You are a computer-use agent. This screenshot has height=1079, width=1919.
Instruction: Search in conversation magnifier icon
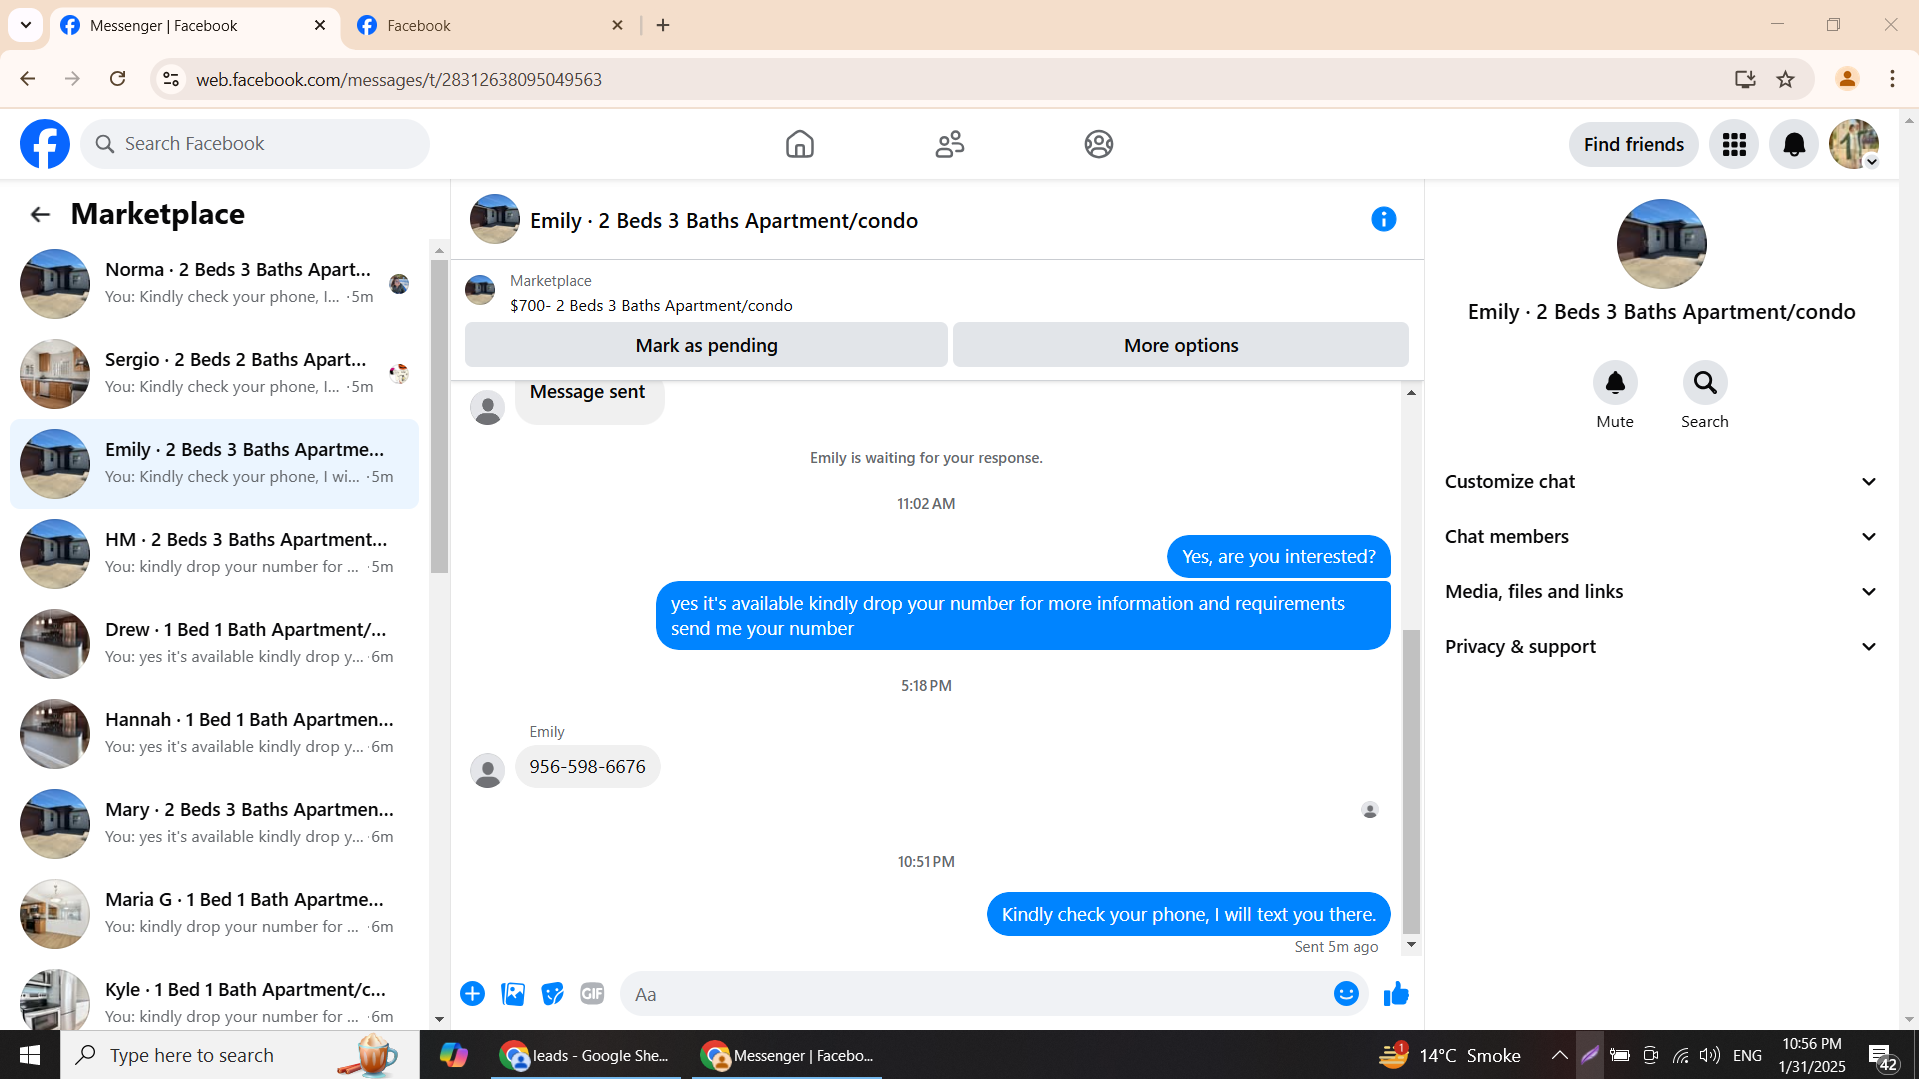coord(1705,383)
